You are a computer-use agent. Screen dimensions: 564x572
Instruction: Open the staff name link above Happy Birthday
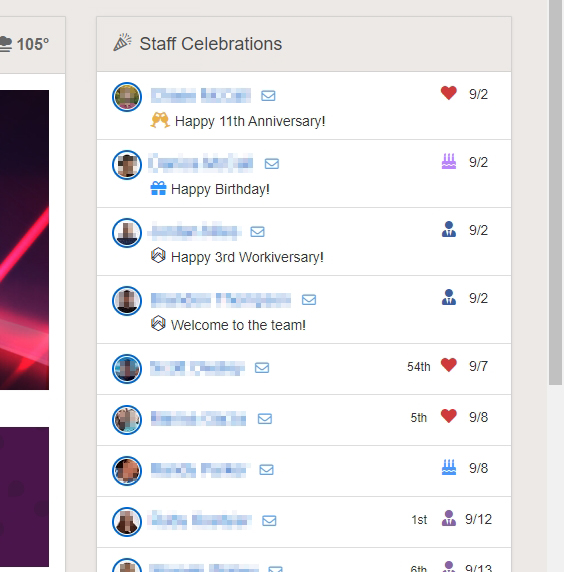click(201, 163)
